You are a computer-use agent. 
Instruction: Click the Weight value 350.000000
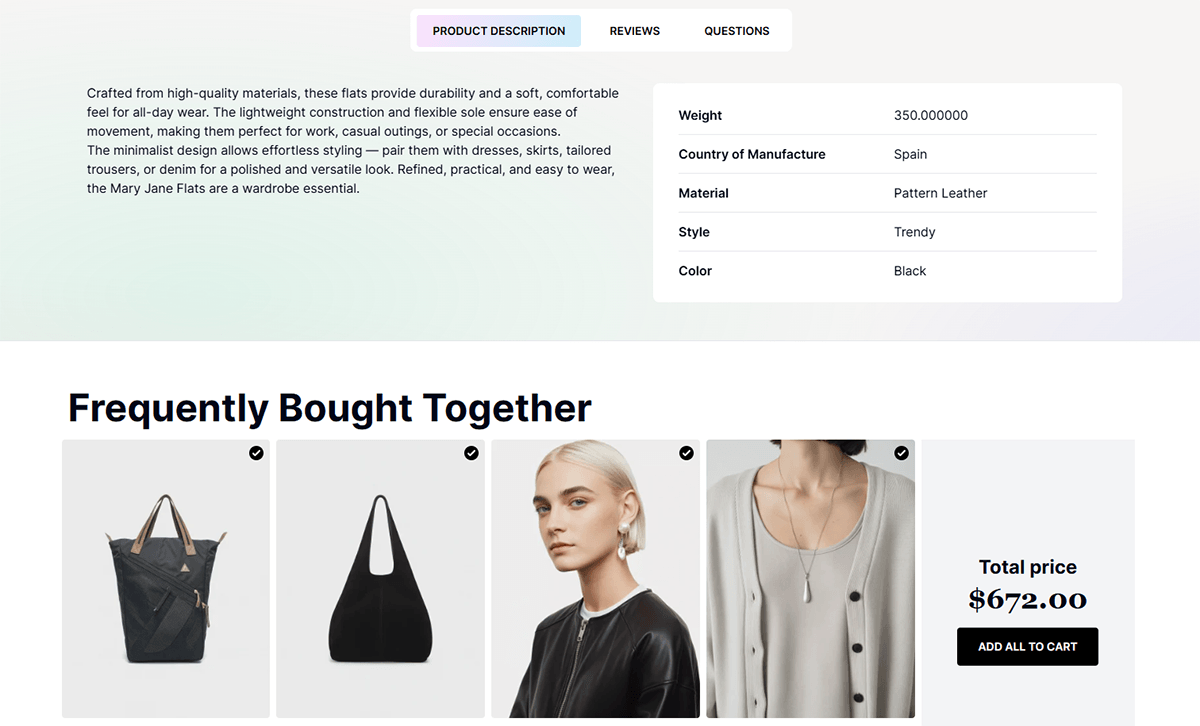point(930,115)
